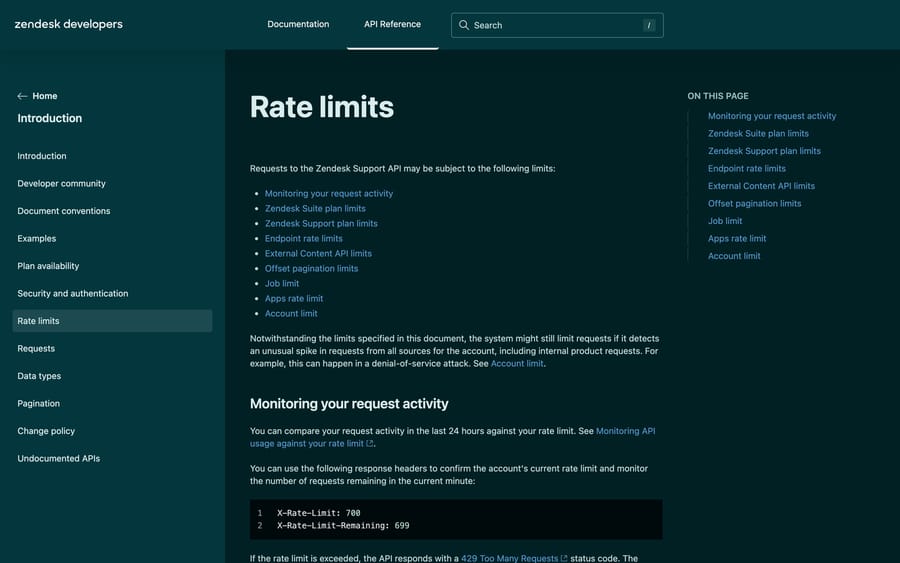Jump to 'Monitoring your request activity' in On This Page
900x563 pixels.
tap(772, 116)
